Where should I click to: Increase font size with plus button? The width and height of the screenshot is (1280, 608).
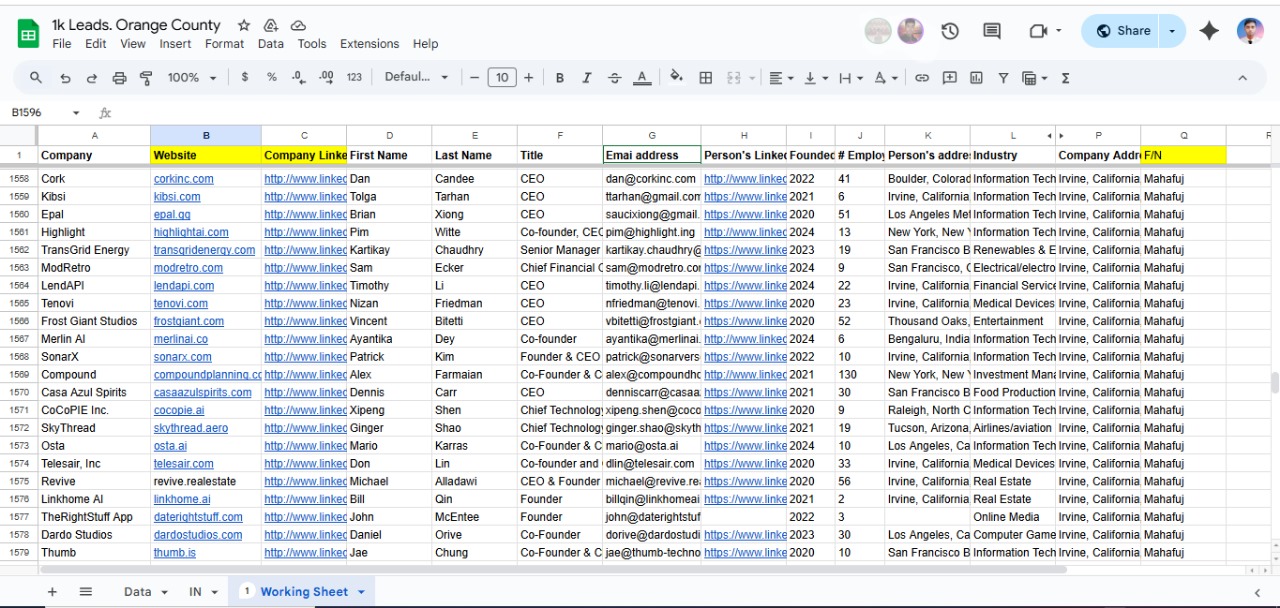[x=529, y=77]
